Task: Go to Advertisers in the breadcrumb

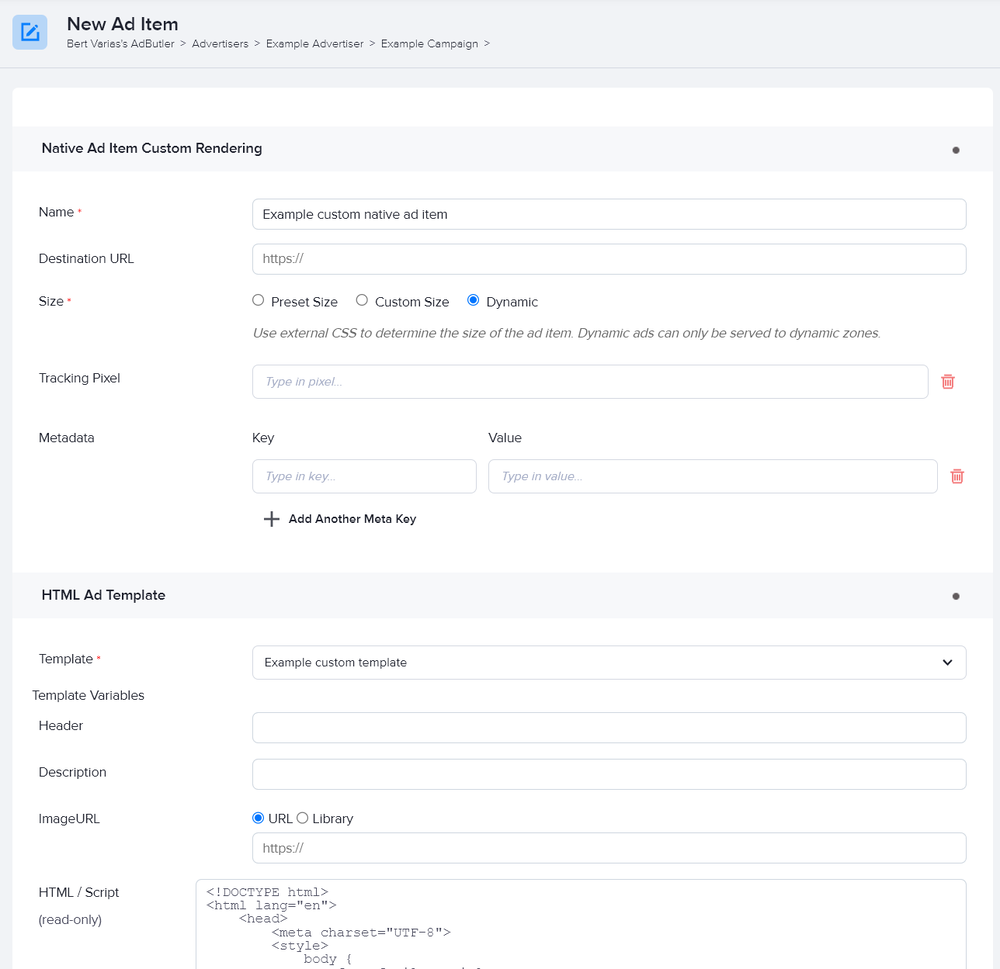Action: pos(220,44)
